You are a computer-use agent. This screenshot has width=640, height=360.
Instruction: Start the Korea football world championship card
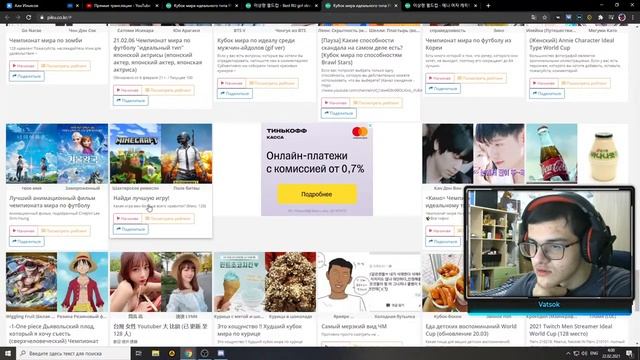click(x=440, y=78)
